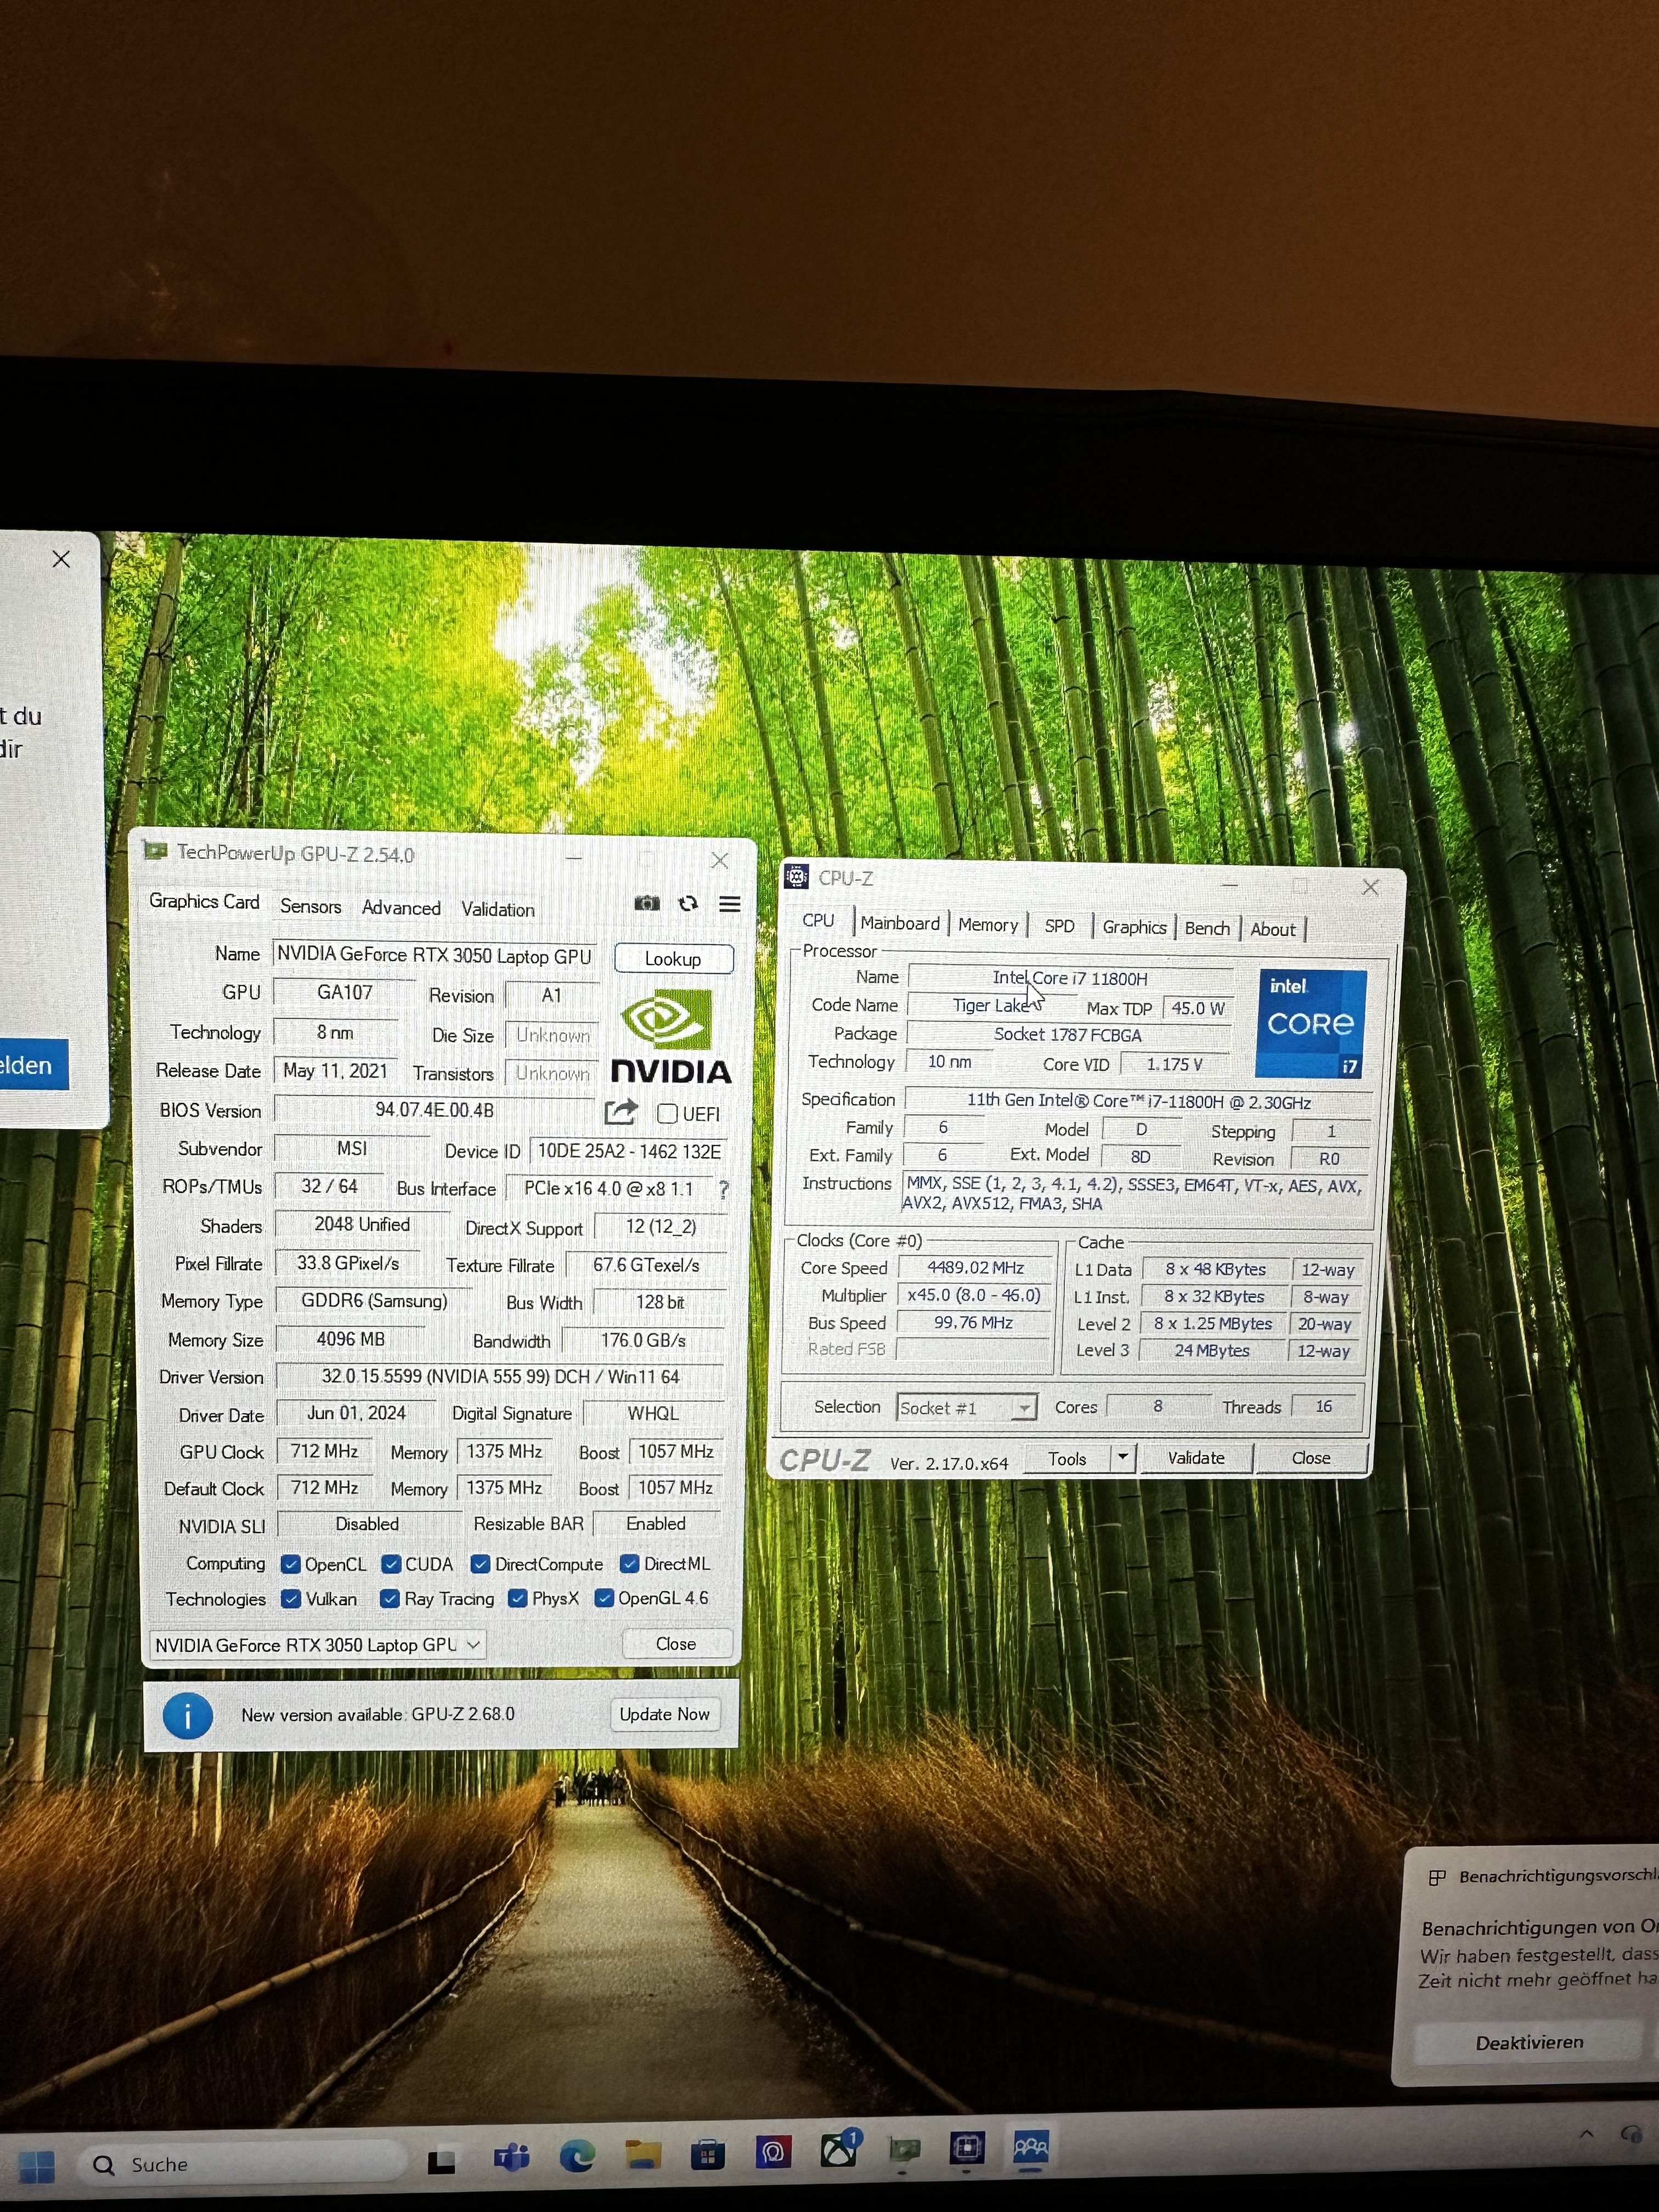Toggle the Ray Tracing checkbox
The image size is (1659, 2212).
(x=390, y=1598)
